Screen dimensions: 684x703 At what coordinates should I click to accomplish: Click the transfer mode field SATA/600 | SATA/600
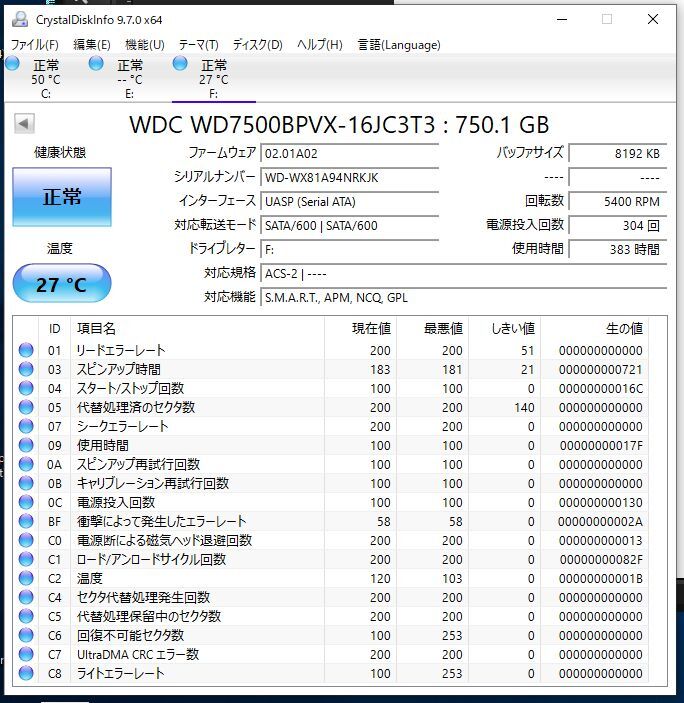tap(349, 226)
